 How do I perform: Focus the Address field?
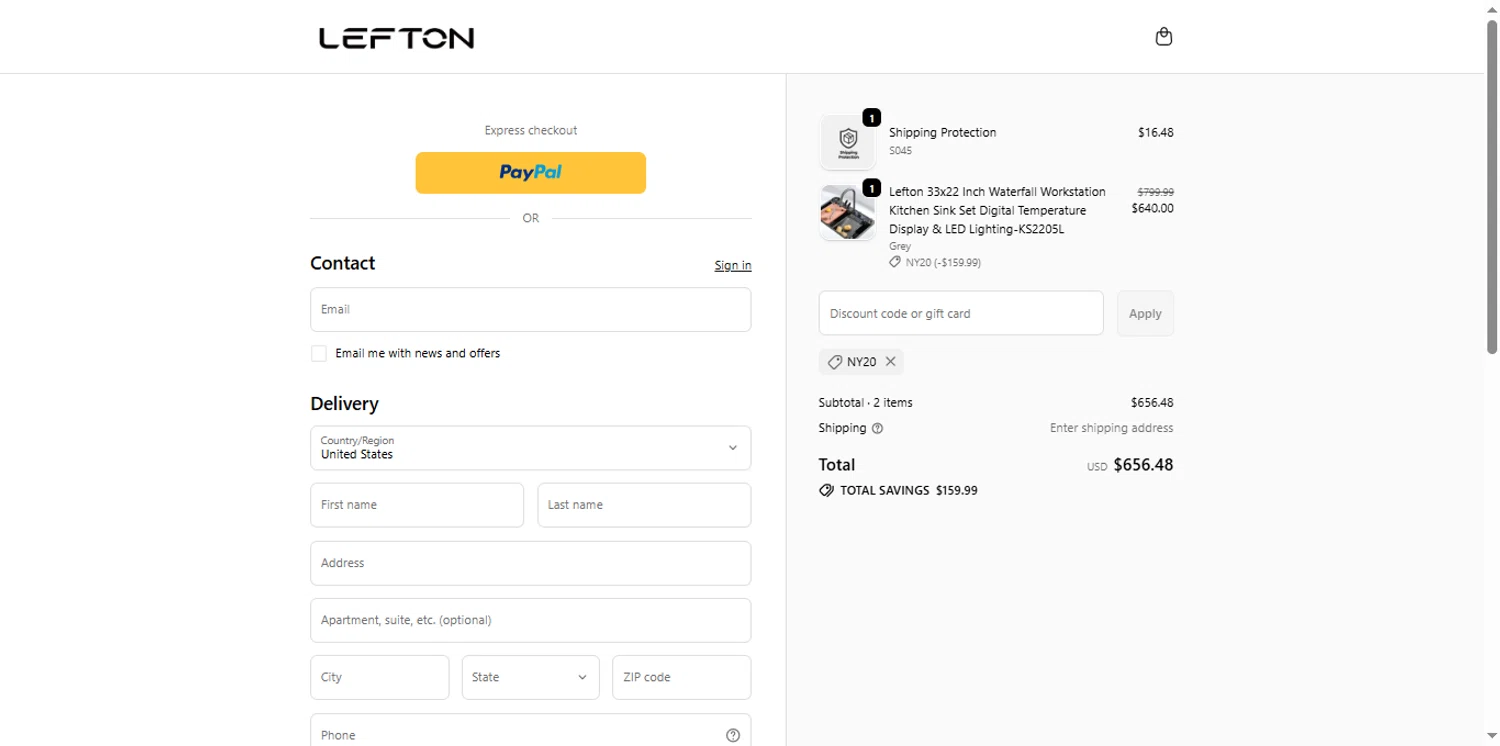pos(531,563)
